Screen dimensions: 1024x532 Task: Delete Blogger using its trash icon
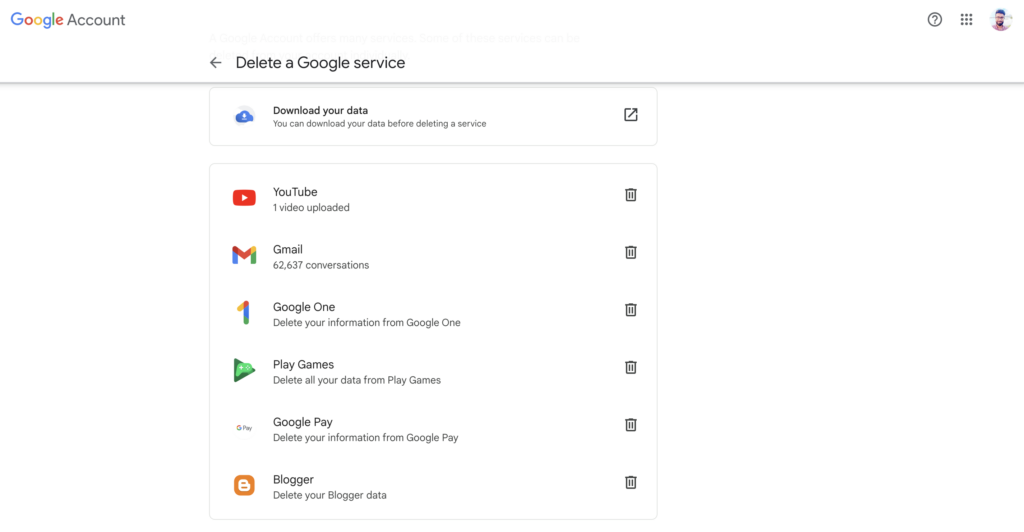[630, 482]
